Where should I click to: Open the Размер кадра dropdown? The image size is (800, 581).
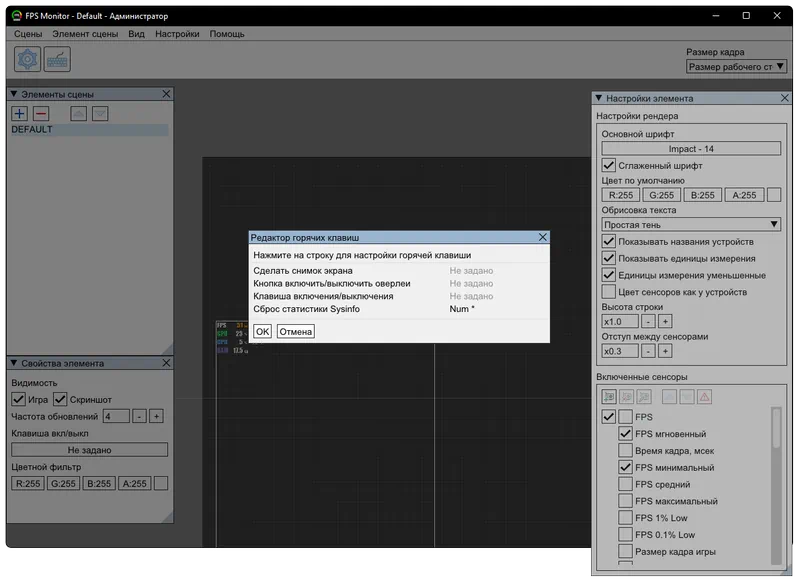tap(735, 67)
